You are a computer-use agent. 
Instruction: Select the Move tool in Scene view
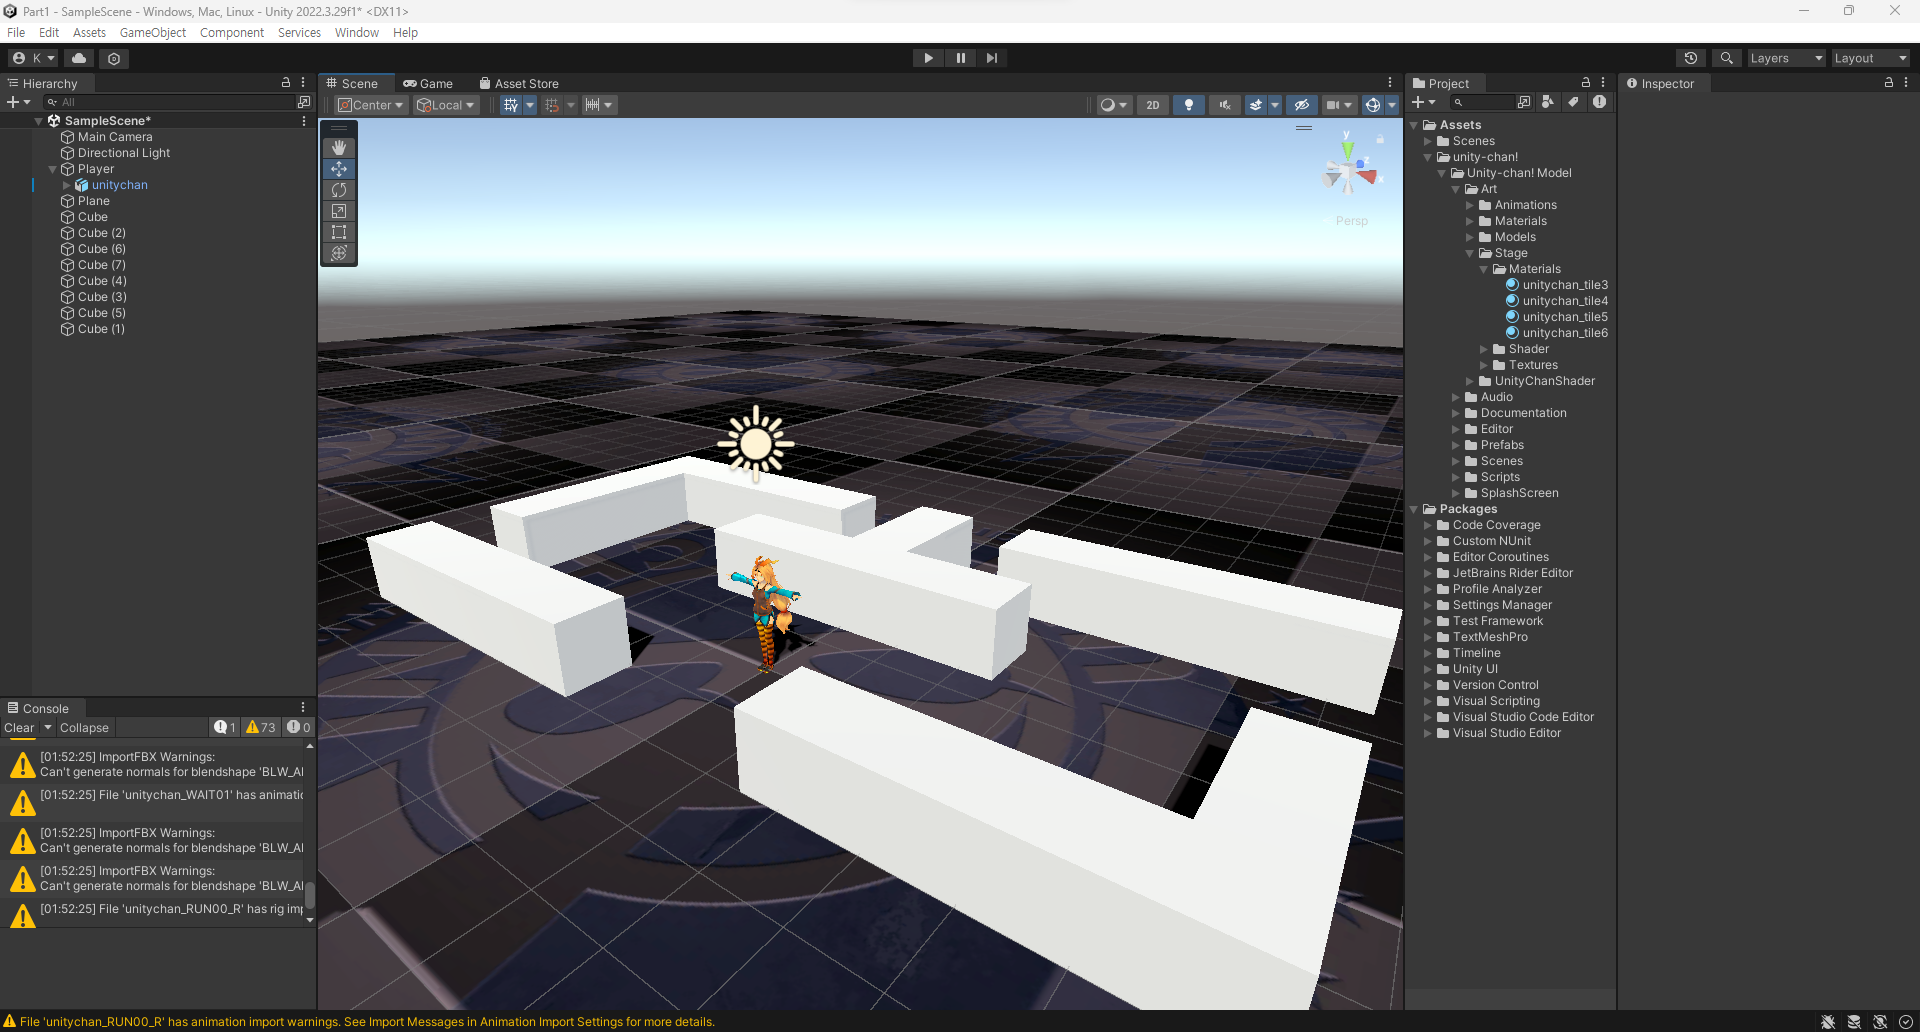coord(339,169)
